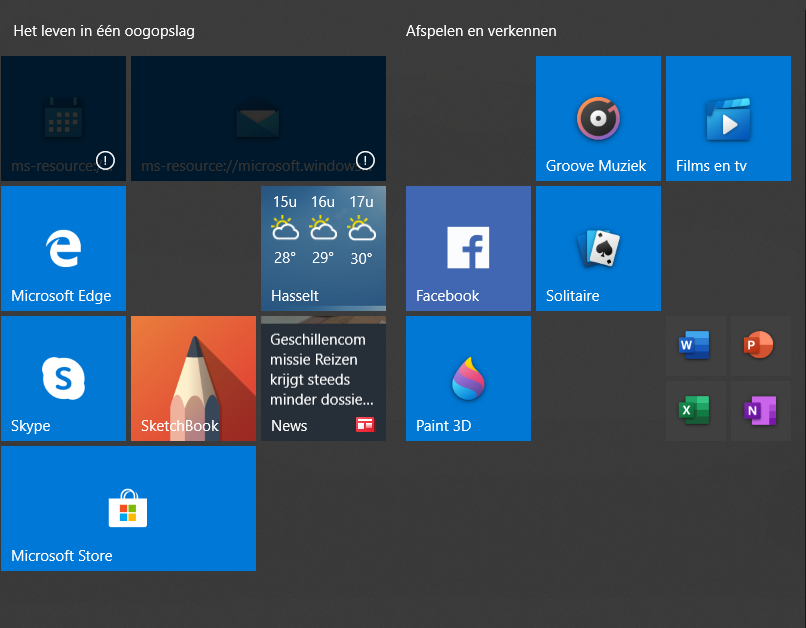The width and height of the screenshot is (806, 628).
Task: Open Word from the Office tiles
Action: click(695, 345)
